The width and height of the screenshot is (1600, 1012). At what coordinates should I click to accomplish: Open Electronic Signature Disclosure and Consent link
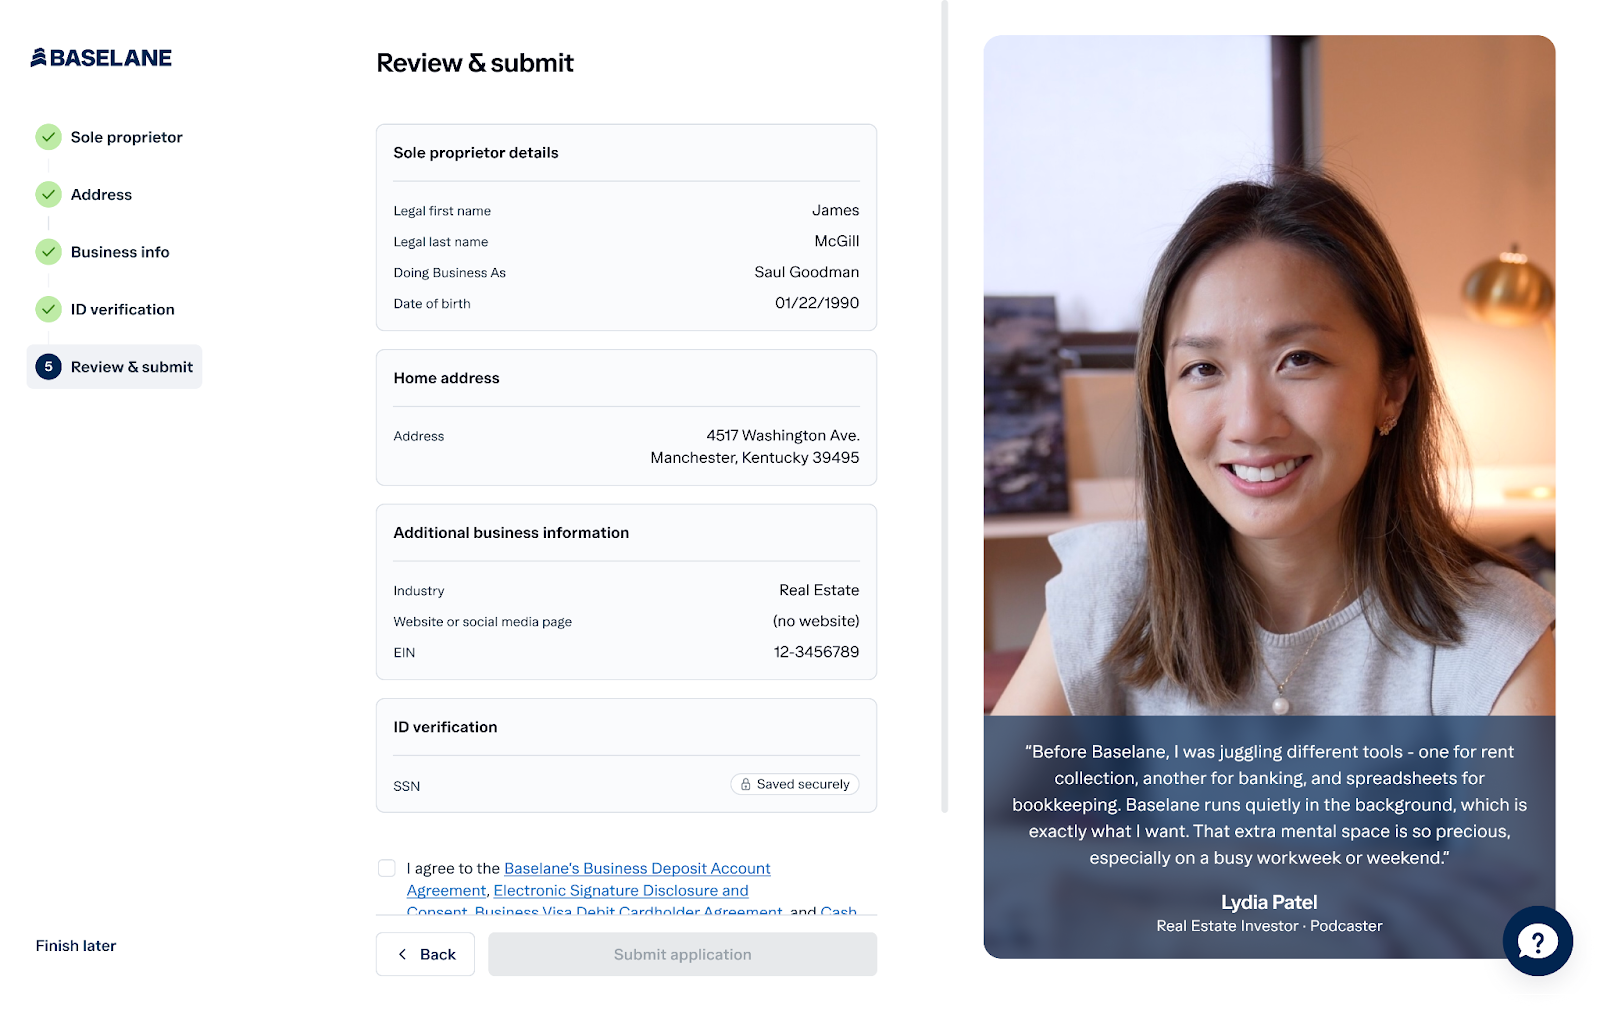click(620, 891)
